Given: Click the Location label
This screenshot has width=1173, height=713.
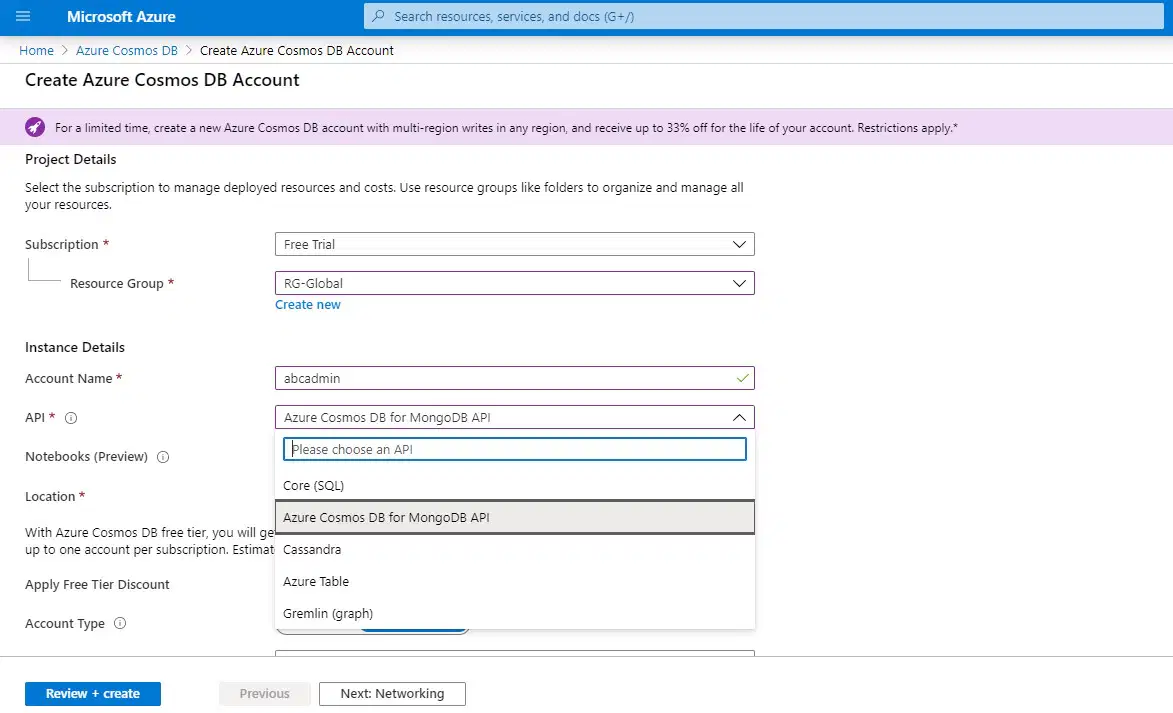Looking at the screenshot, I should tap(50, 496).
